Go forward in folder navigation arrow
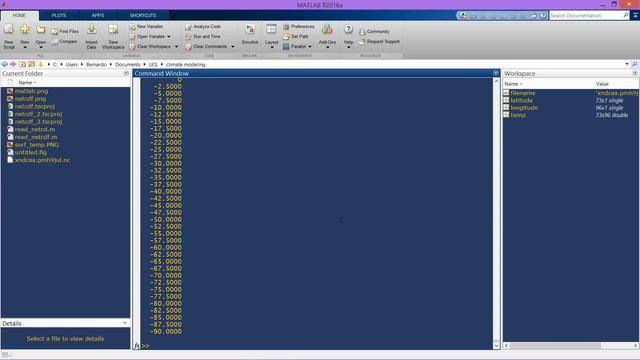Viewport: 640px width, 360px height. (13, 64)
